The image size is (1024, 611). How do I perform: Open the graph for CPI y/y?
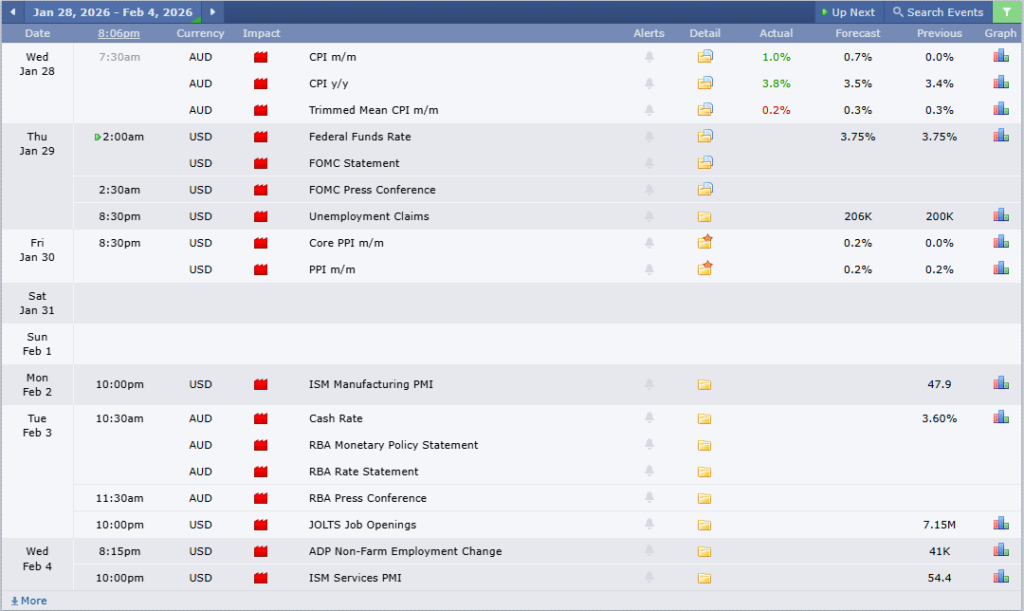pyautogui.click(x=1000, y=83)
